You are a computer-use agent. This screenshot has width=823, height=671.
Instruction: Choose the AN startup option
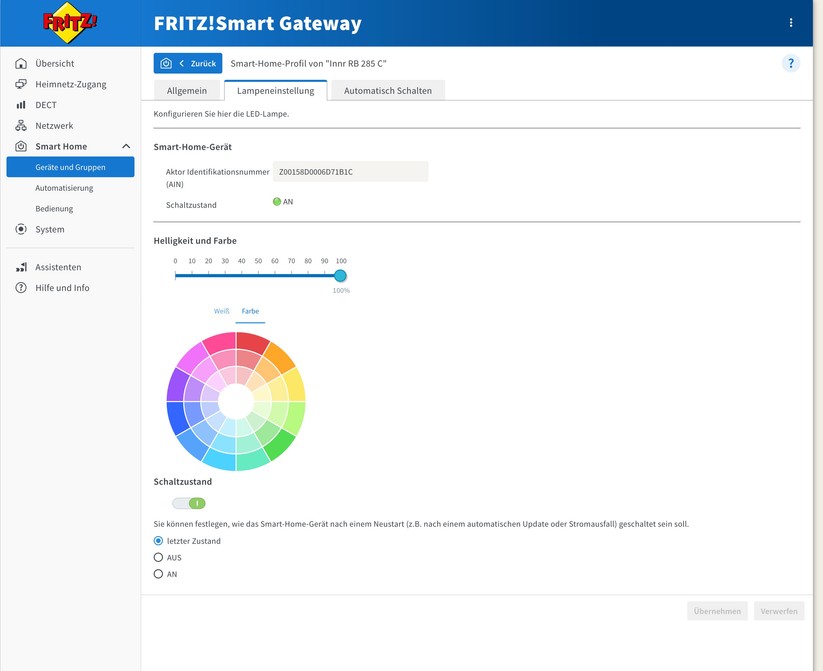(x=158, y=574)
